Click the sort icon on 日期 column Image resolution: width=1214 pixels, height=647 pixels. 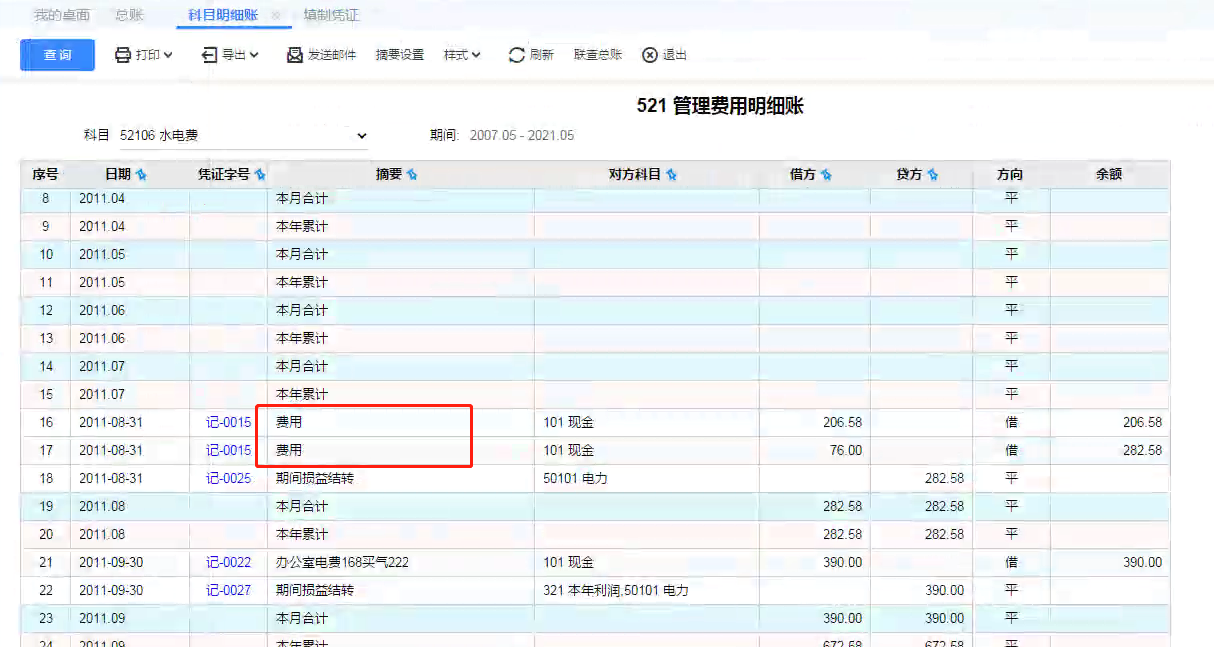point(141,175)
